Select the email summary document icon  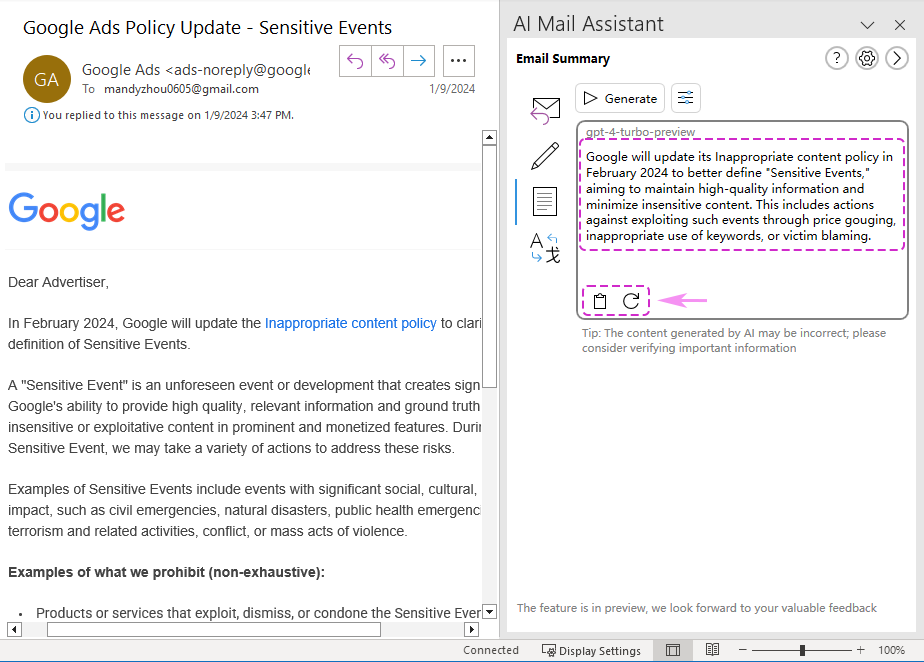click(544, 201)
